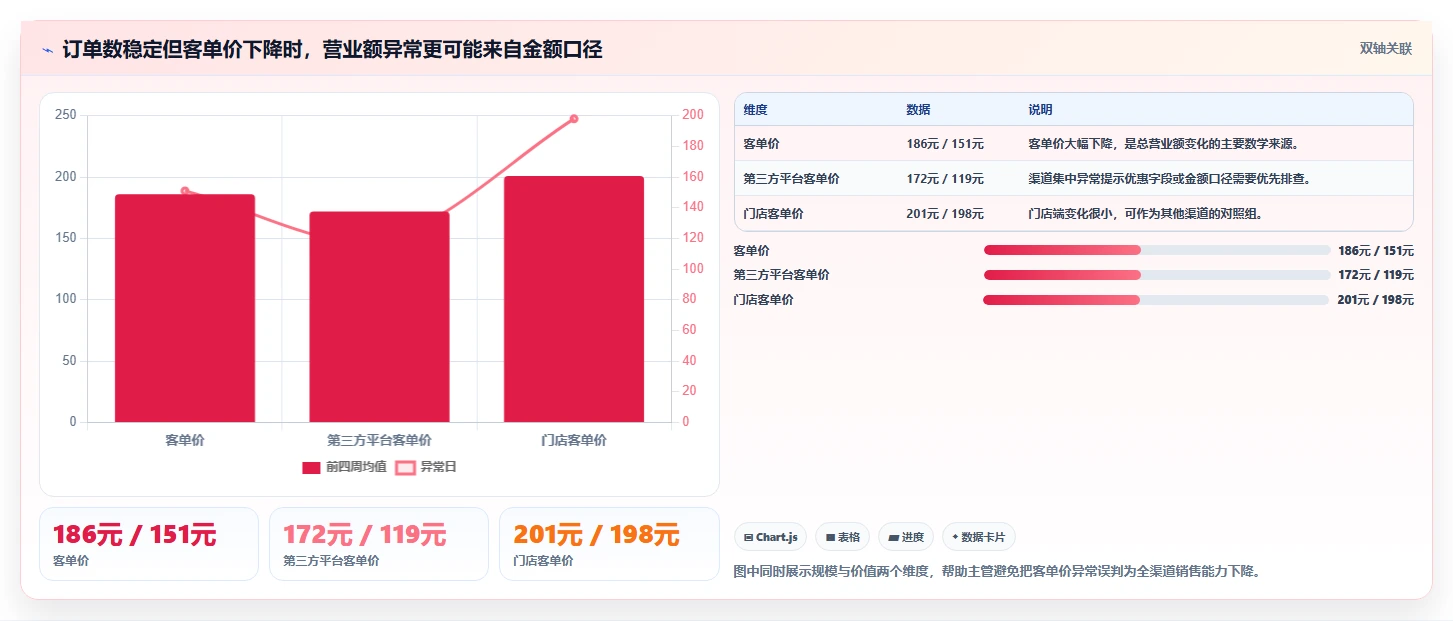Click the line data point near 200
This screenshot has height=621, width=1453.
point(574,119)
